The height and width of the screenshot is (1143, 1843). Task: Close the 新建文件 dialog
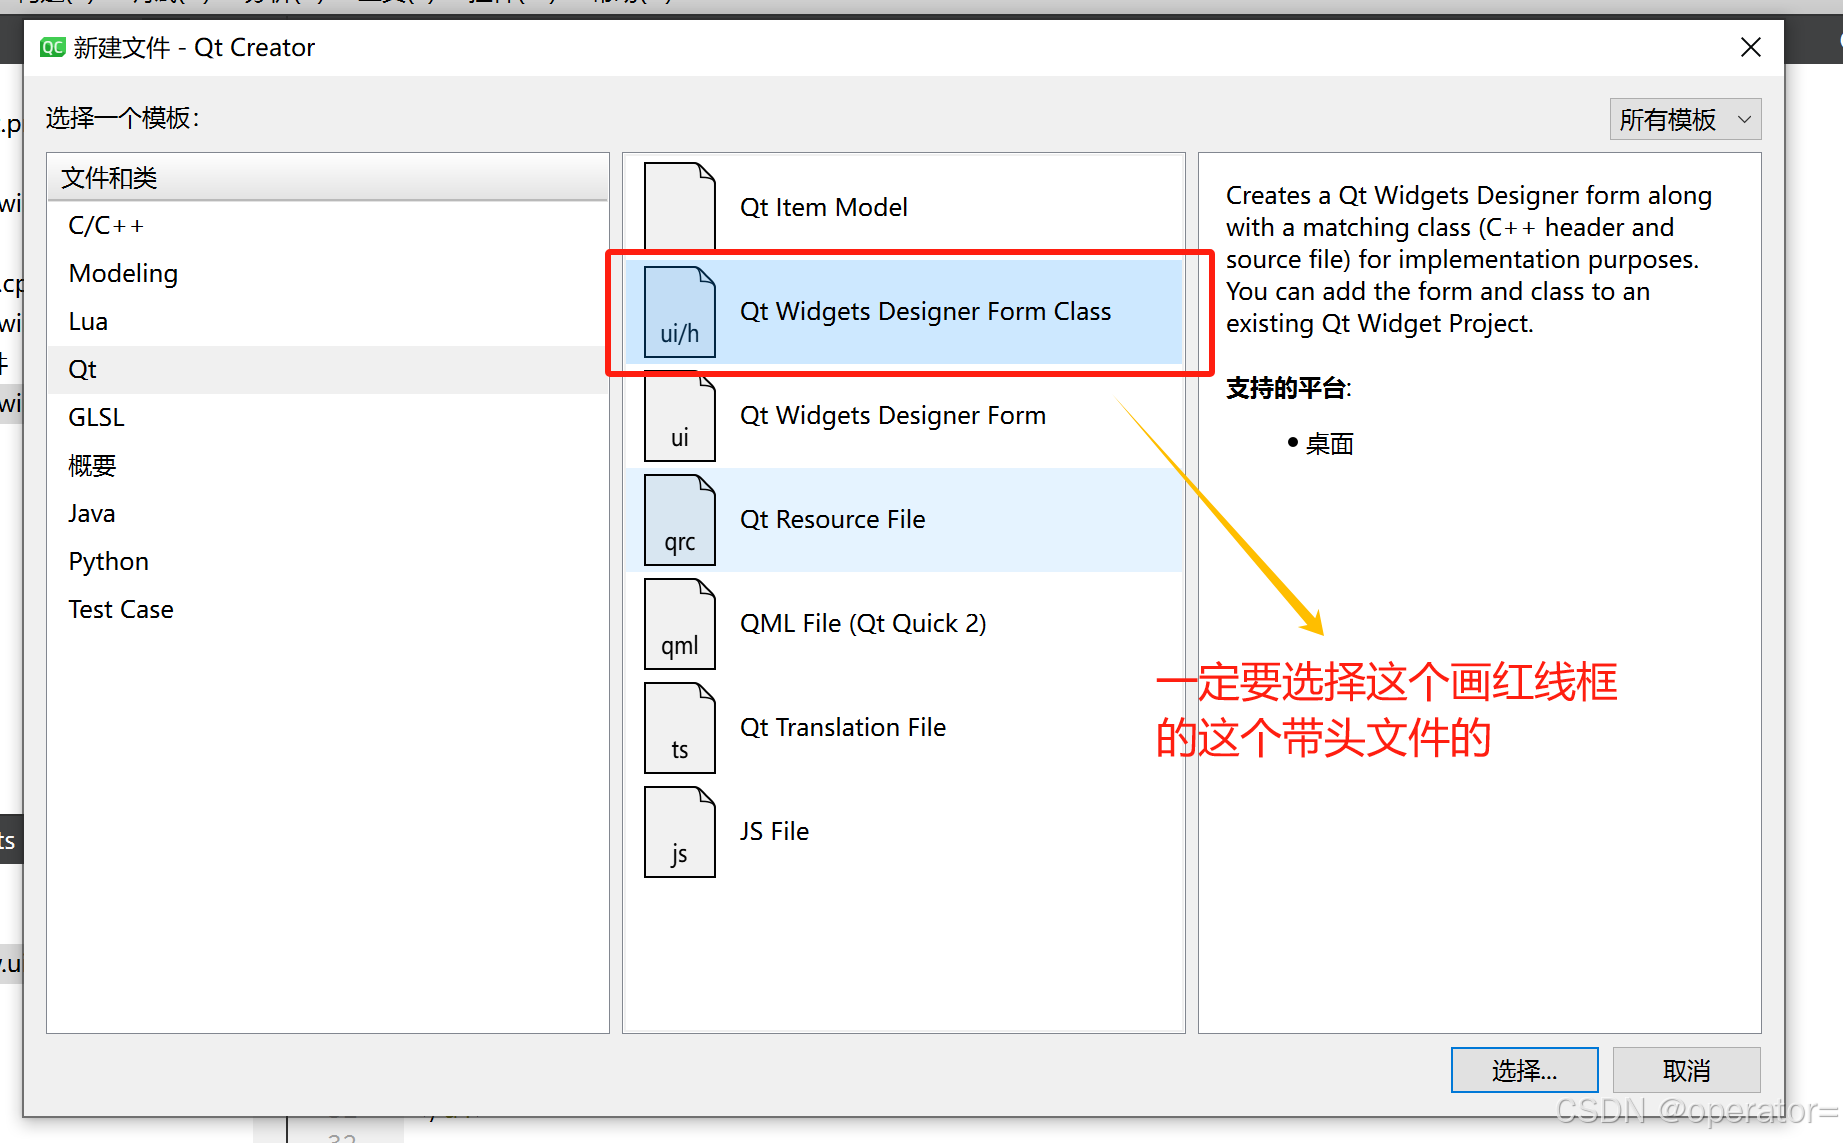click(1750, 47)
